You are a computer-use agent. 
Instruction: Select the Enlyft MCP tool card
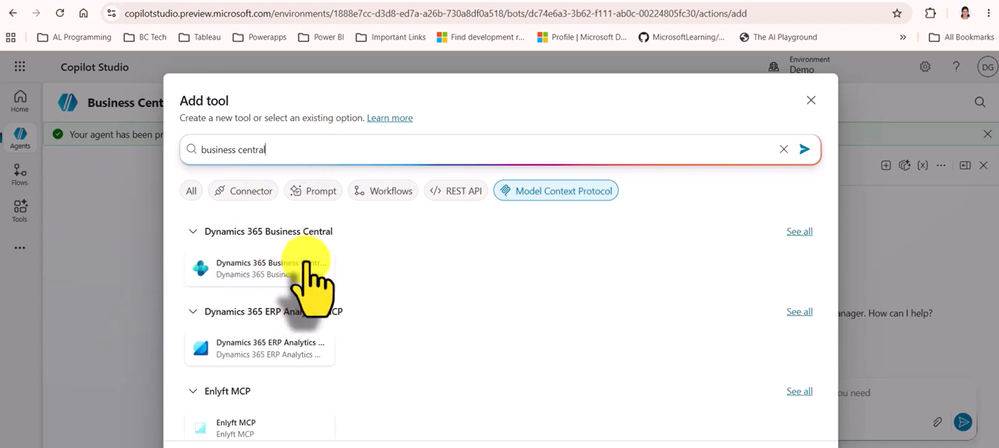(x=259, y=427)
